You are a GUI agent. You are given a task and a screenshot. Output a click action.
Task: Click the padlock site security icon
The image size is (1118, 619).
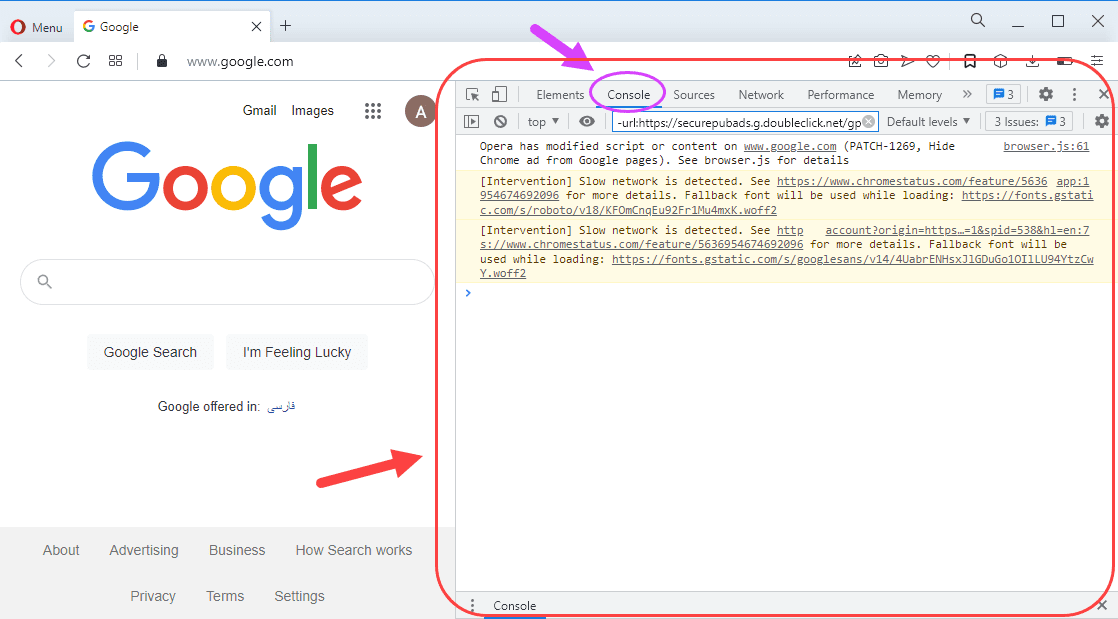coord(162,61)
